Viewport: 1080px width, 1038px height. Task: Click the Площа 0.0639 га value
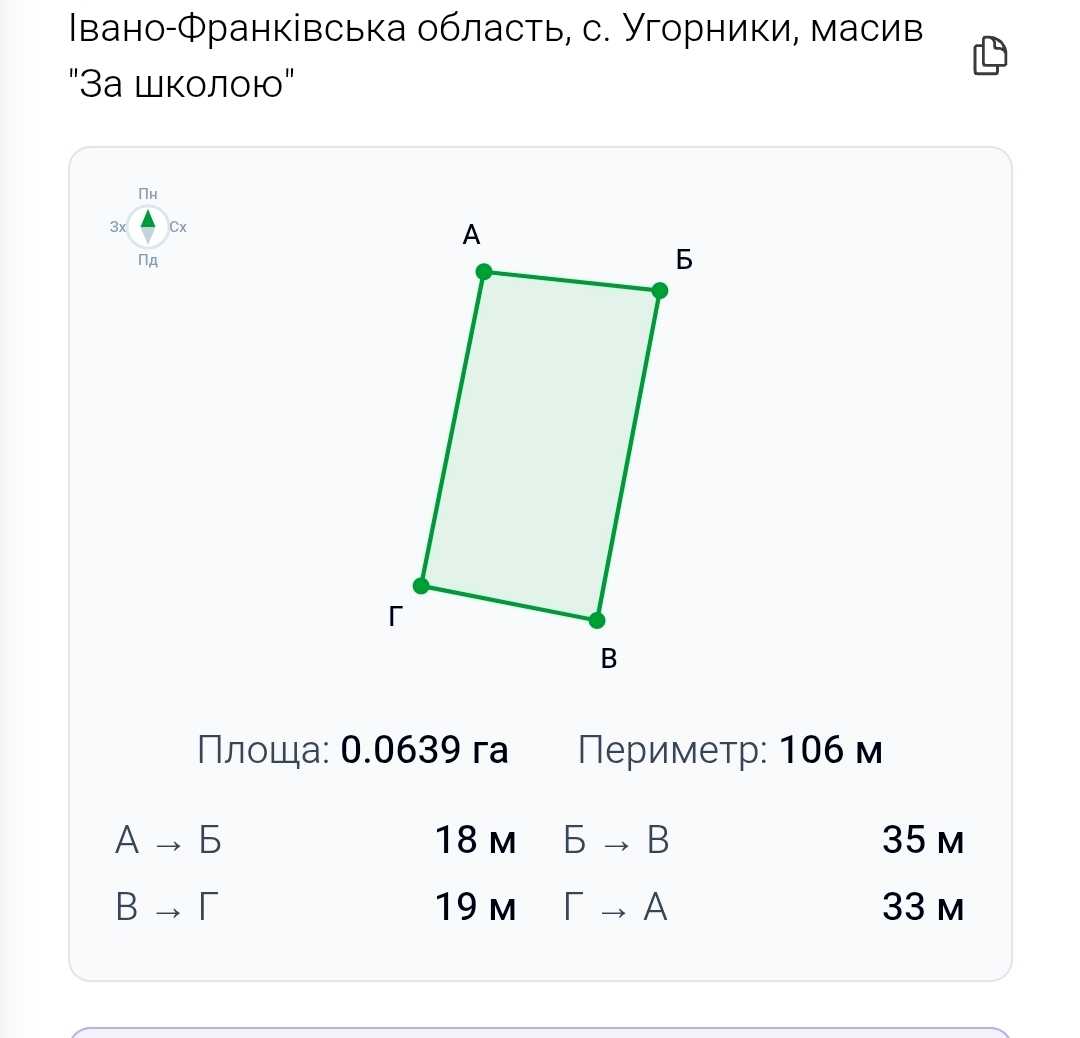[x=424, y=749]
